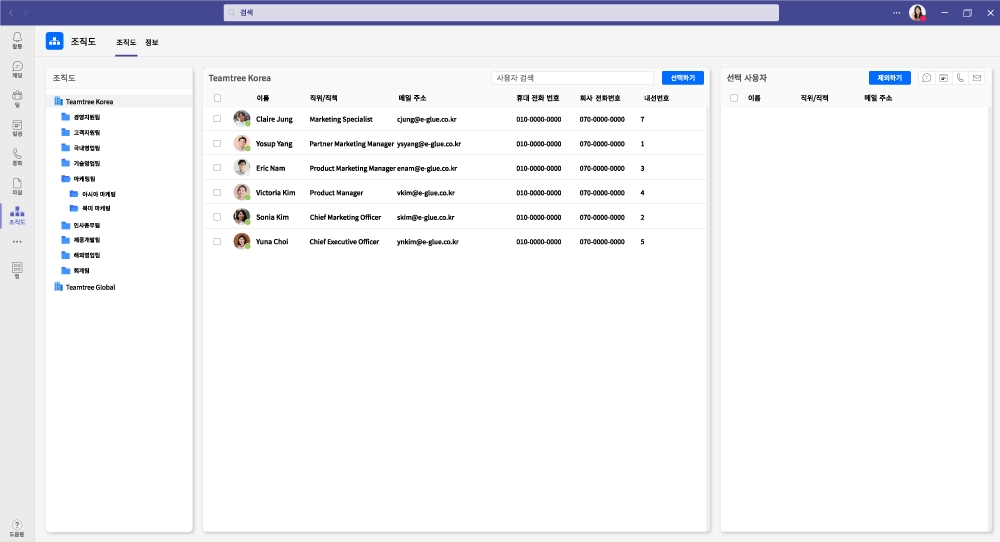Open the 채팅 (chat) icon in the sidebar
Image resolution: width=1000 pixels, height=542 pixels.
click(x=17, y=68)
